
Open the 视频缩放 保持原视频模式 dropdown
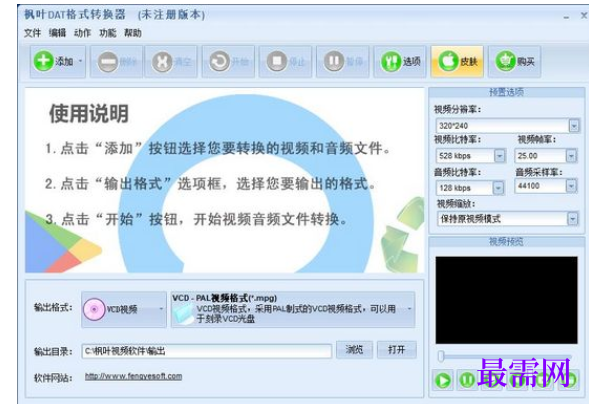(x=572, y=219)
